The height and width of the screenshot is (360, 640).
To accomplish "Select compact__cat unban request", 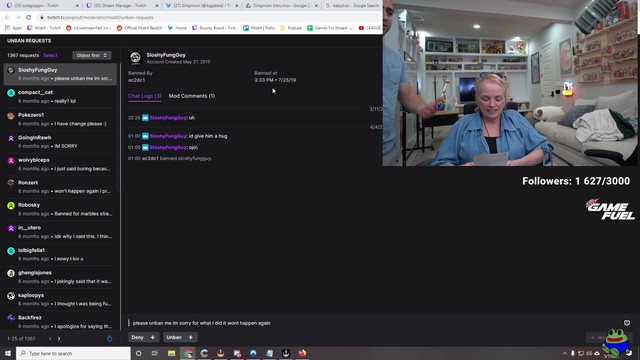I will point(60,97).
